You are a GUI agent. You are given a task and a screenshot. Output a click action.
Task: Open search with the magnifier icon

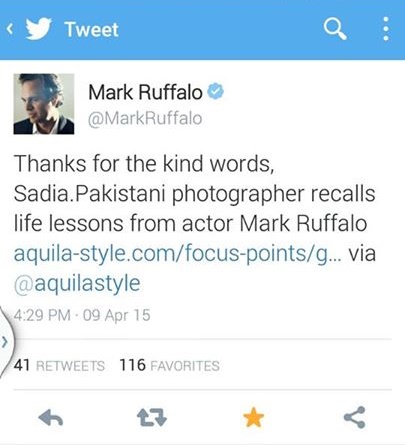335,29
